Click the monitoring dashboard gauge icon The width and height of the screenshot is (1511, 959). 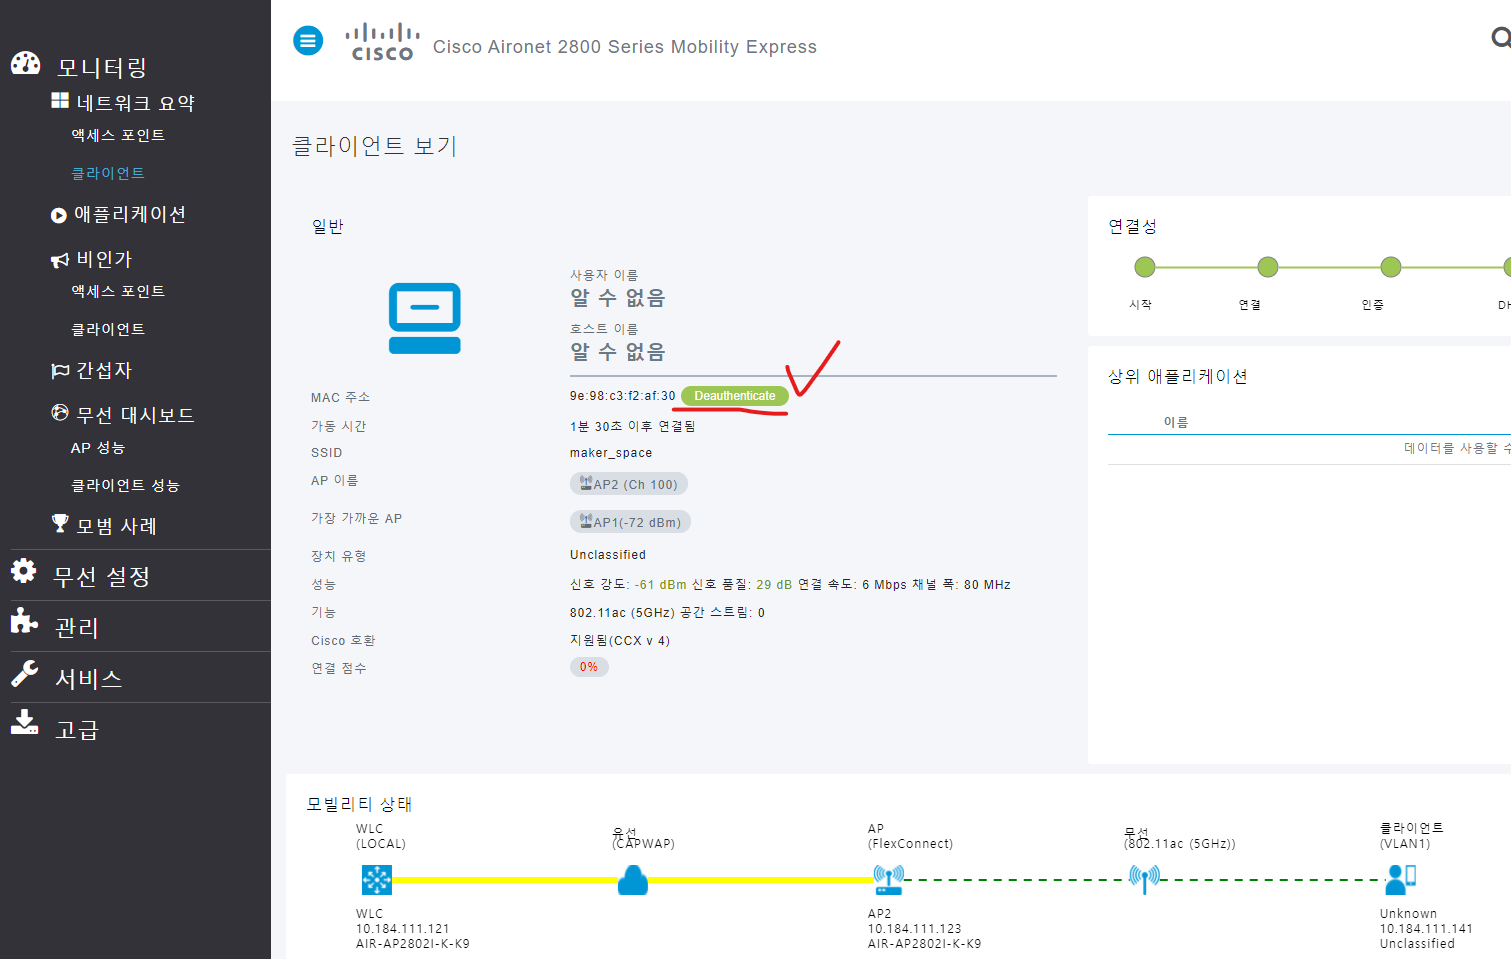pos(26,63)
